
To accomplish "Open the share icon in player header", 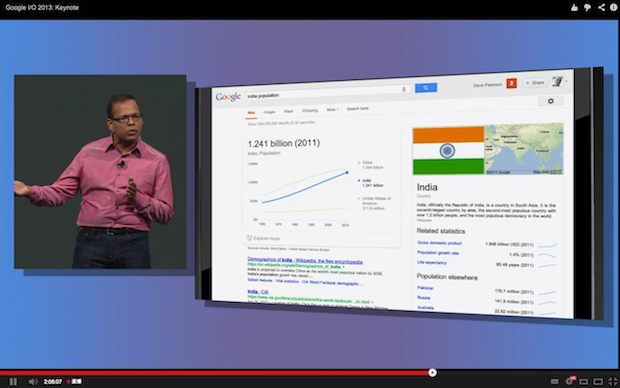I will click(x=601, y=7).
